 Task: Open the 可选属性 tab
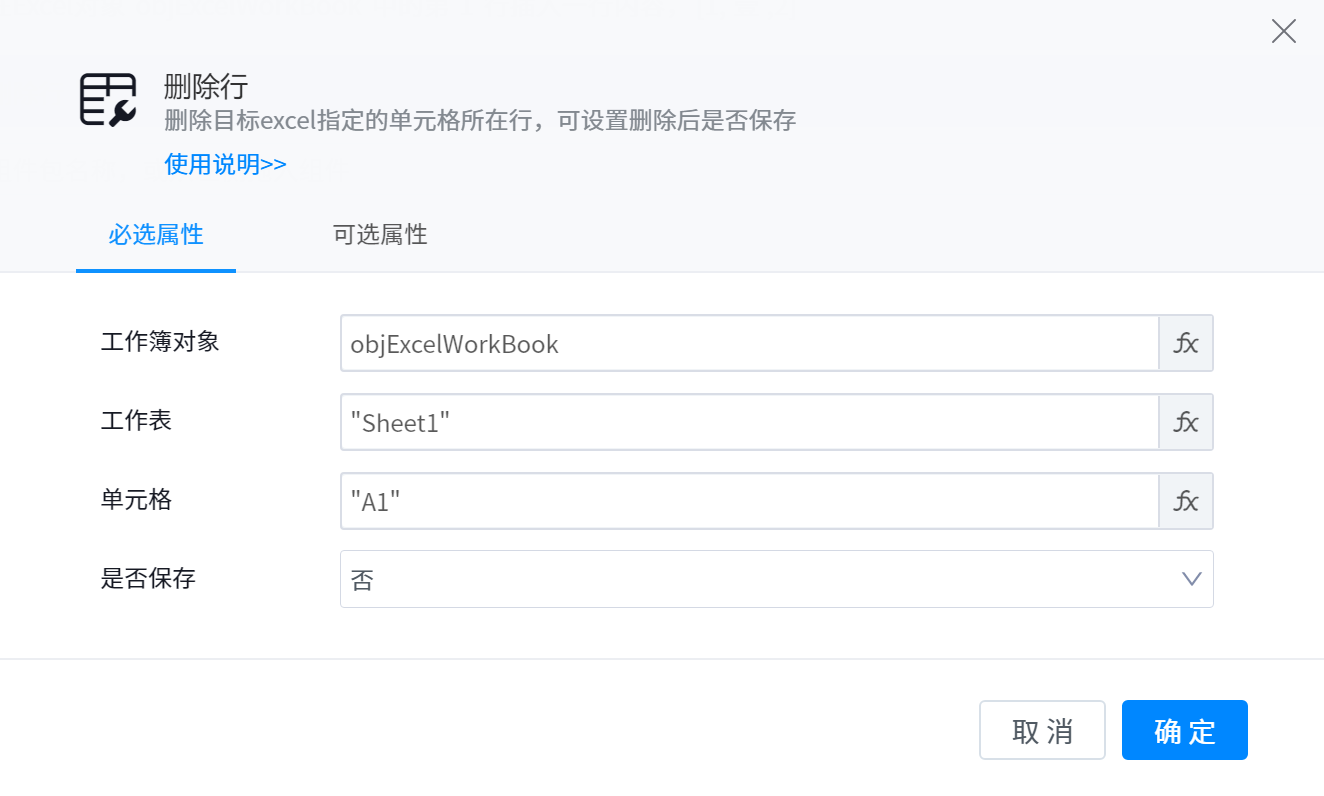pos(380,235)
